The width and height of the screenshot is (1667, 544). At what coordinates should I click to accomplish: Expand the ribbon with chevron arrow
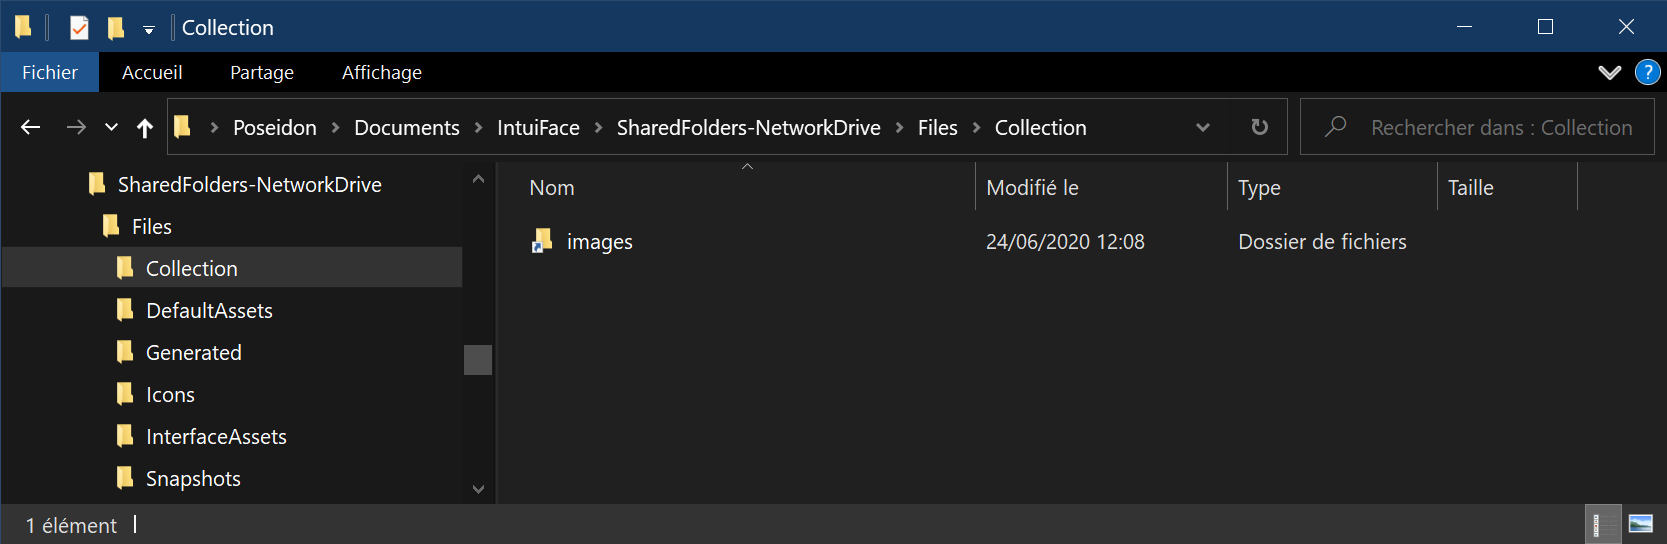tap(1609, 72)
